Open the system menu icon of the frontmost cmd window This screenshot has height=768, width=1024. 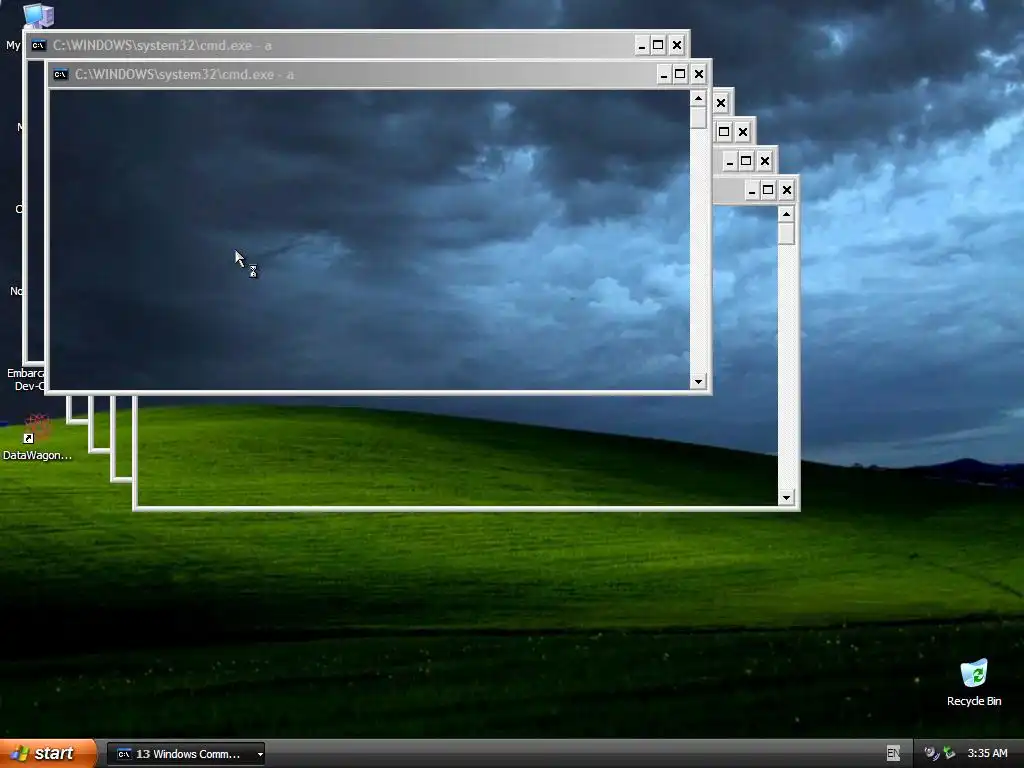[61, 74]
